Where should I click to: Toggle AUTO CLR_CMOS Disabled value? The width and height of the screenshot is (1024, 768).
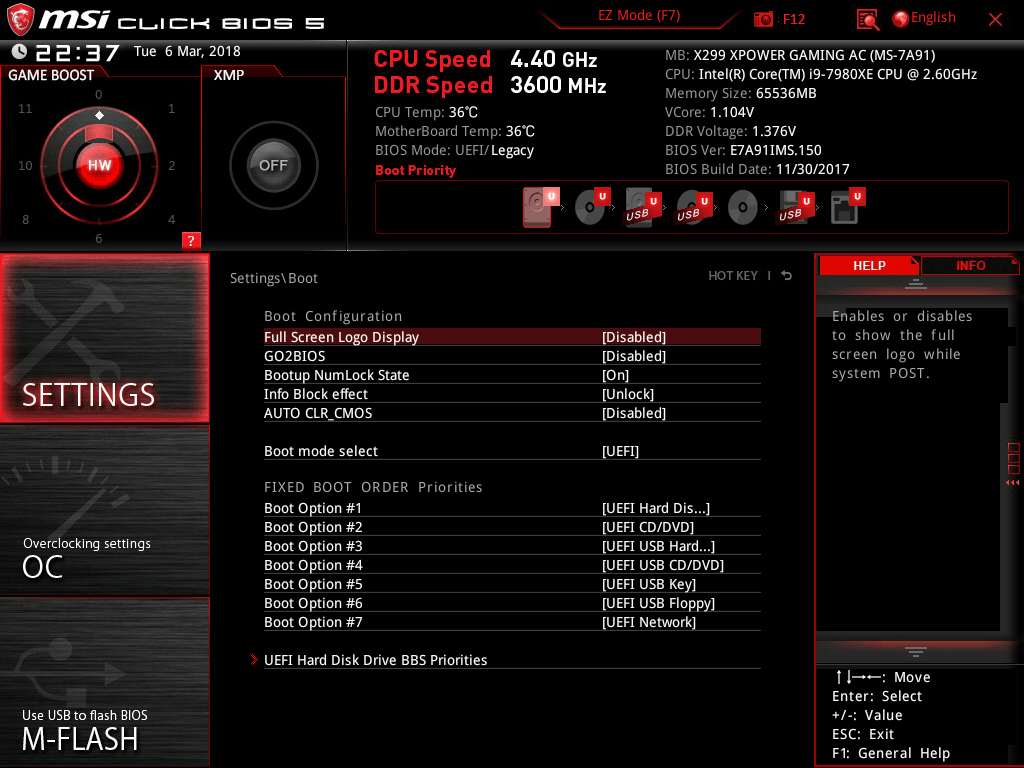pos(633,413)
